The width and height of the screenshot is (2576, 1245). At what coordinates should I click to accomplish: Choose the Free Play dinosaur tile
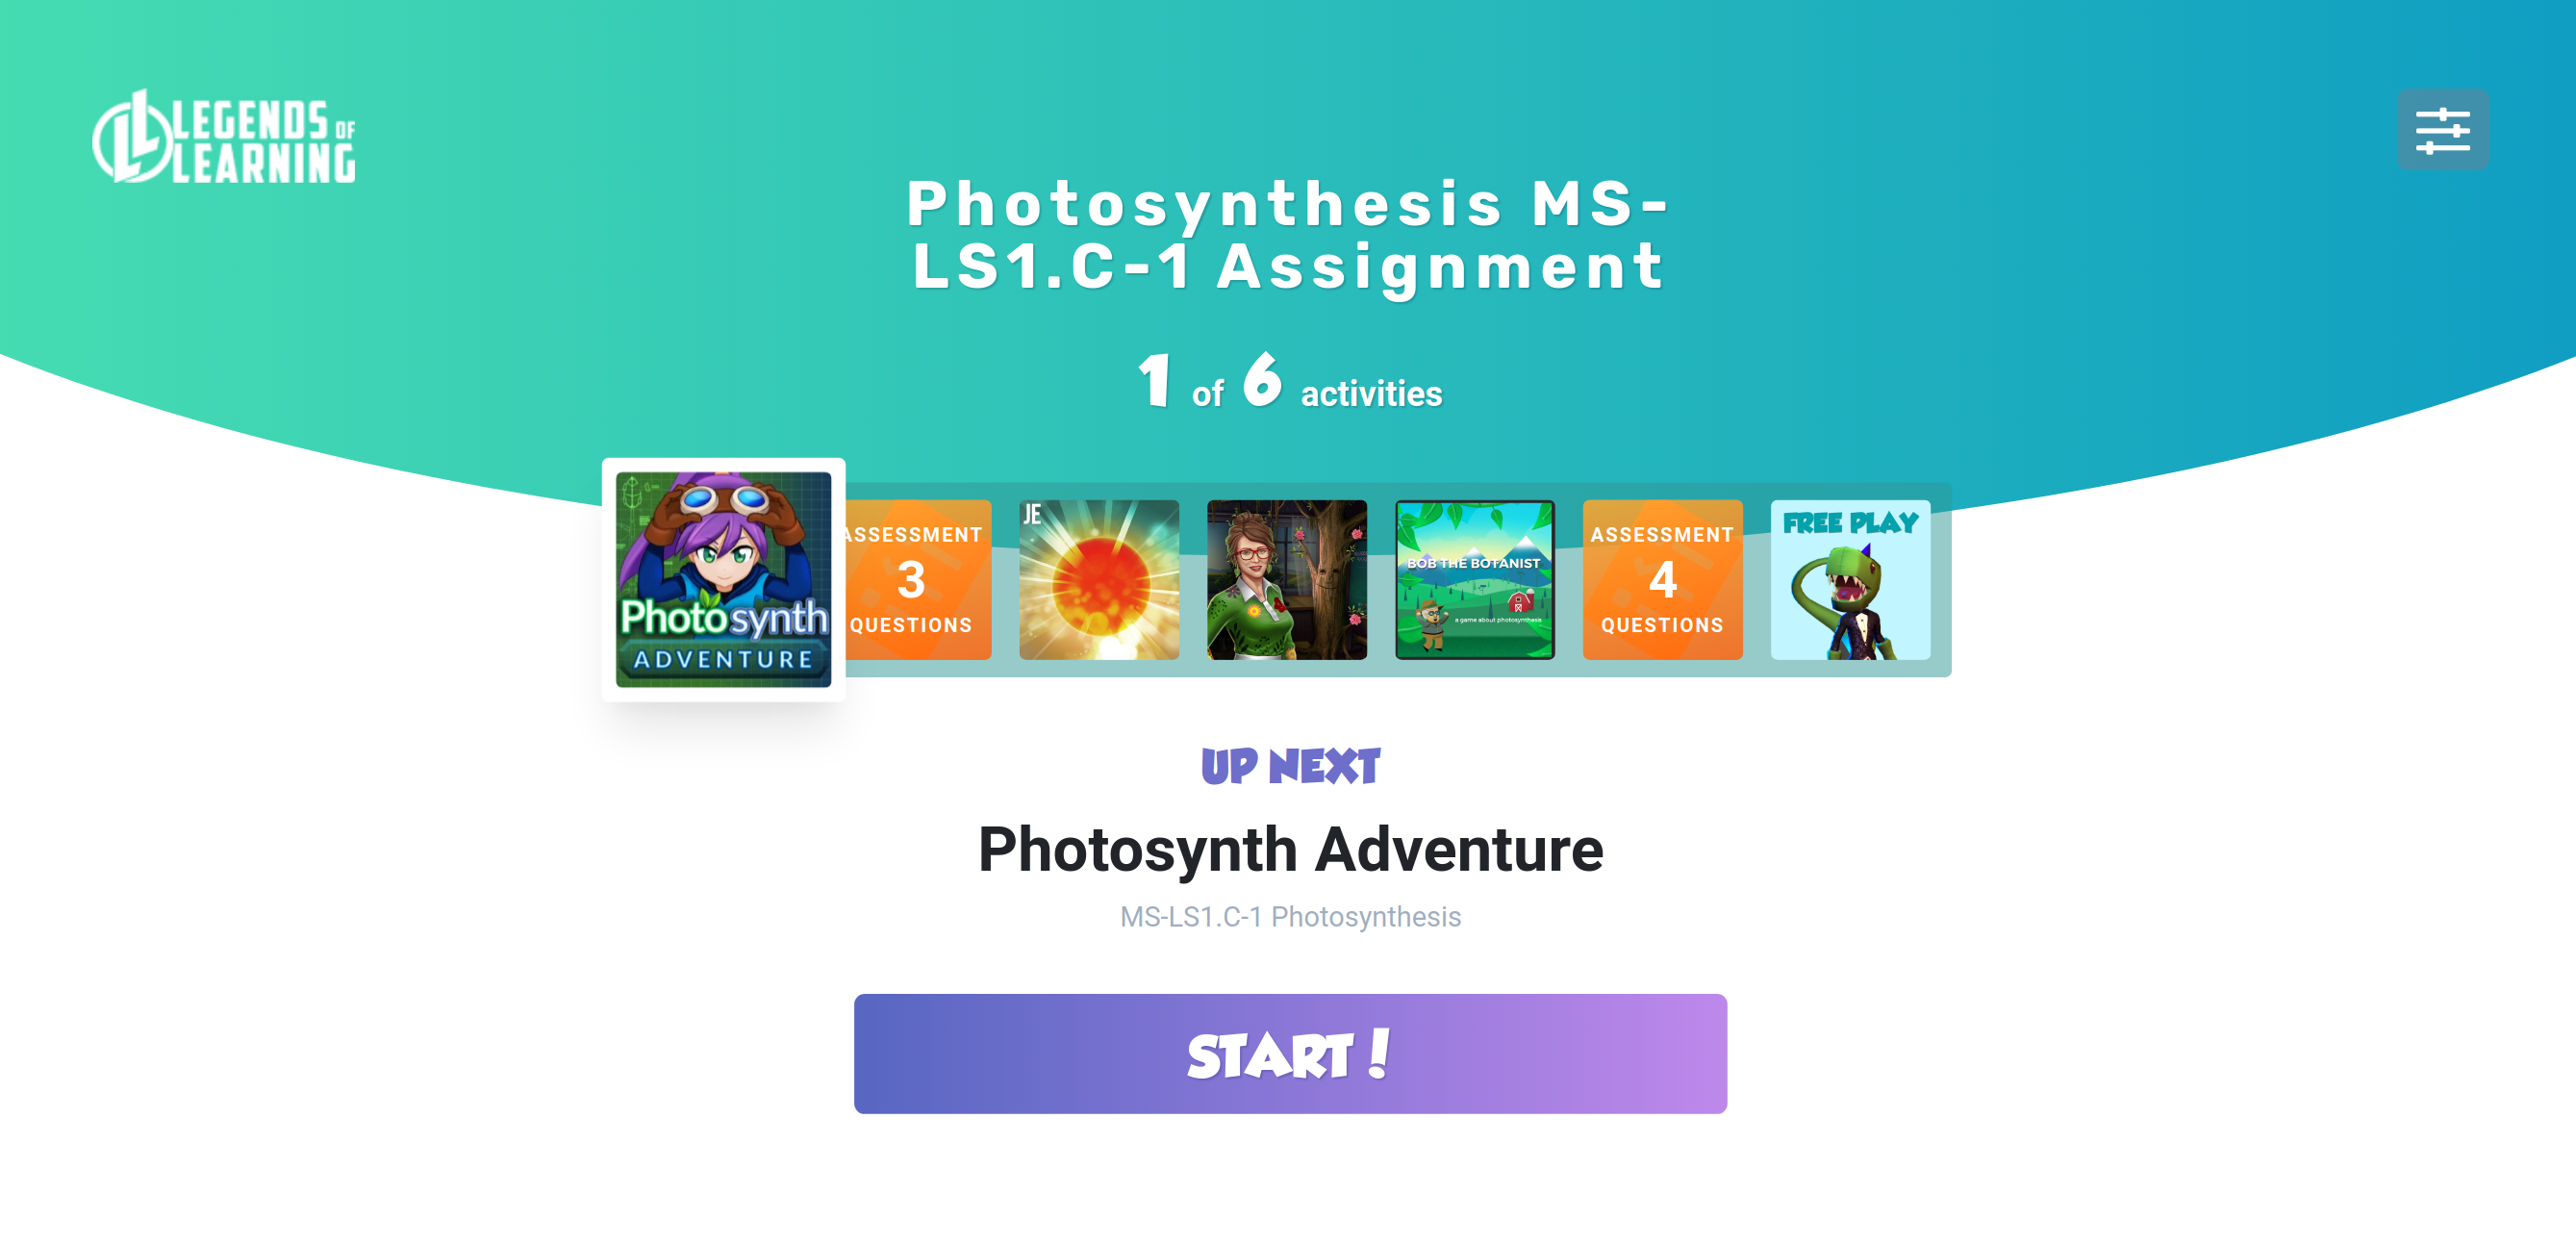pos(1850,579)
